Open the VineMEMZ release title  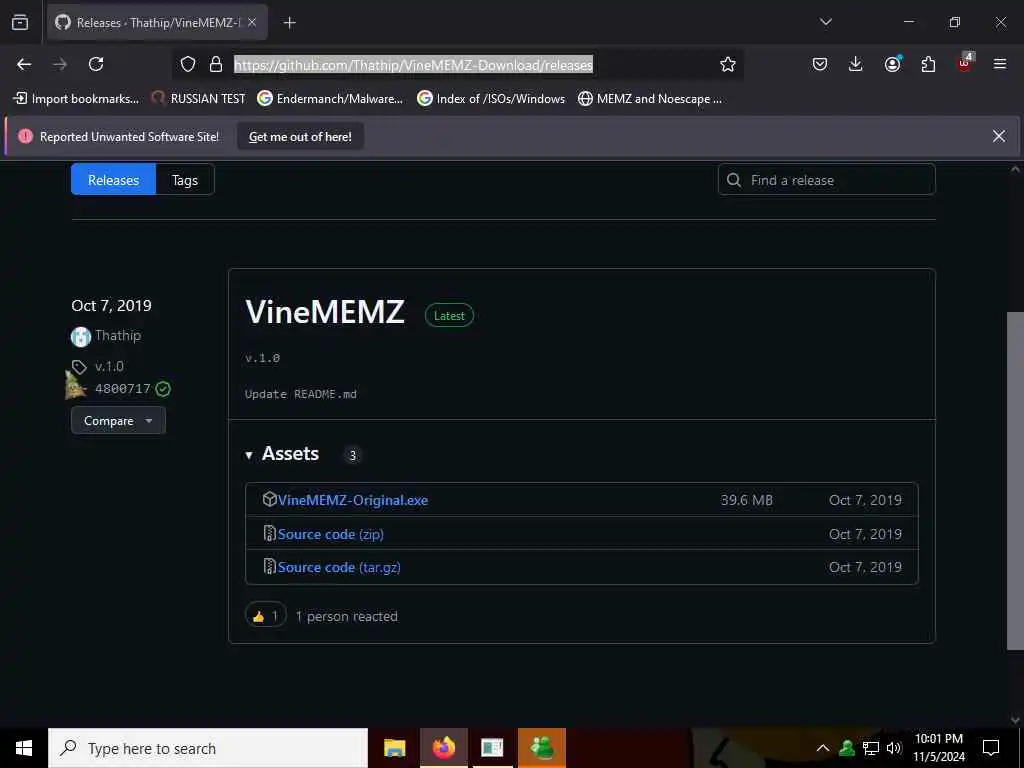click(x=325, y=312)
